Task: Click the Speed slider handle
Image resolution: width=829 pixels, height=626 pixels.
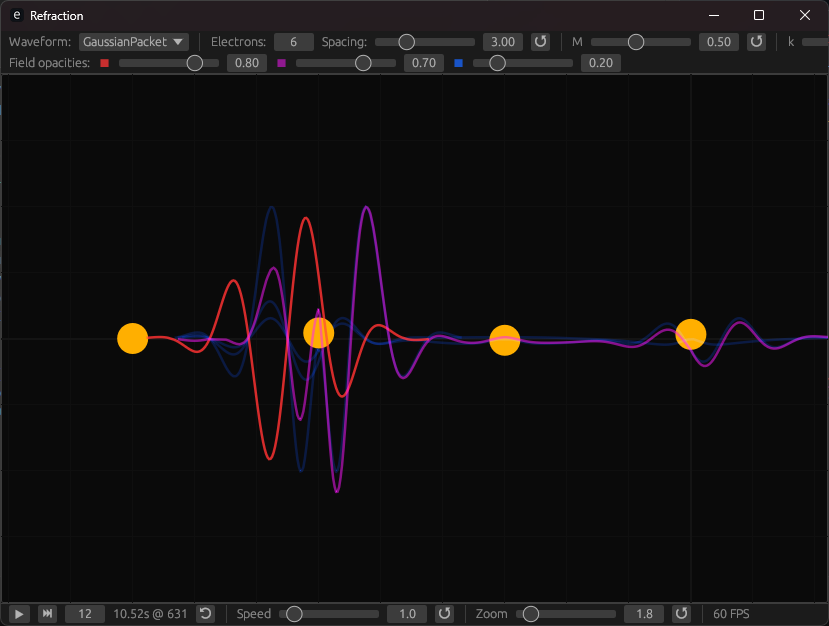Action: (x=294, y=614)
